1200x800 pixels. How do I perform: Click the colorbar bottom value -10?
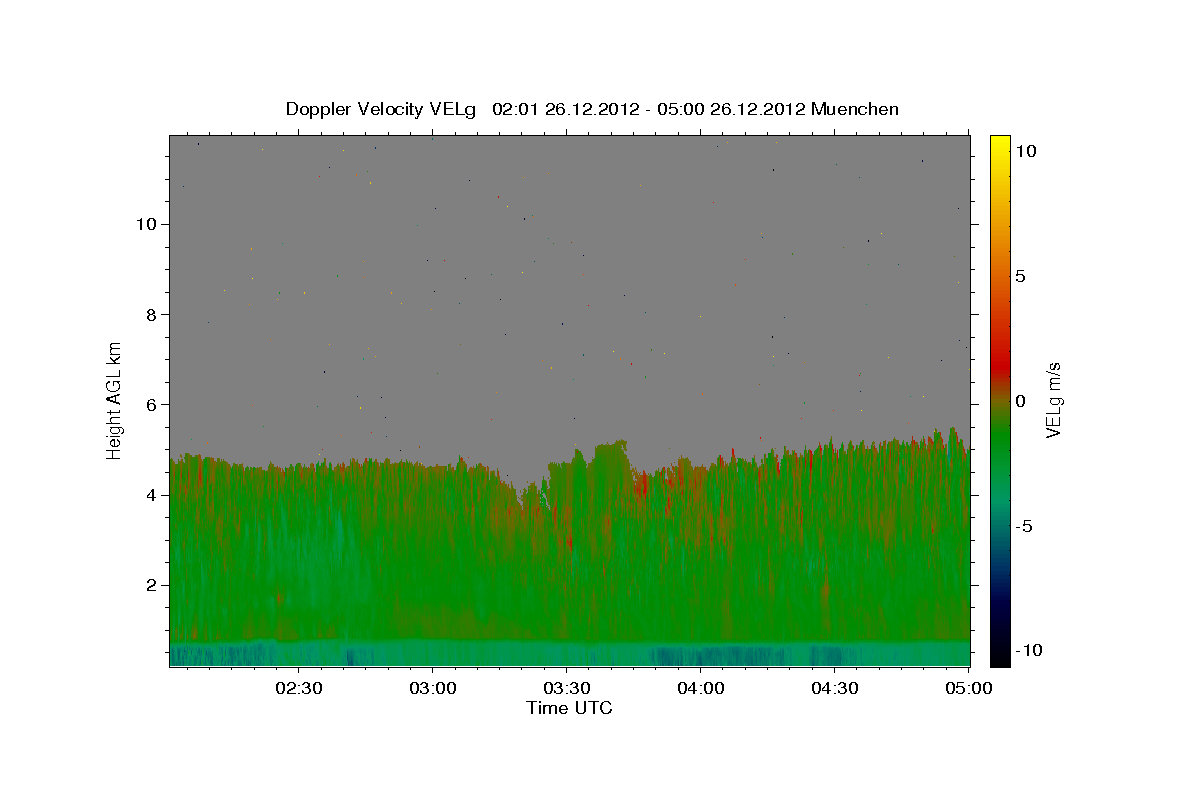pos(1028,650)
